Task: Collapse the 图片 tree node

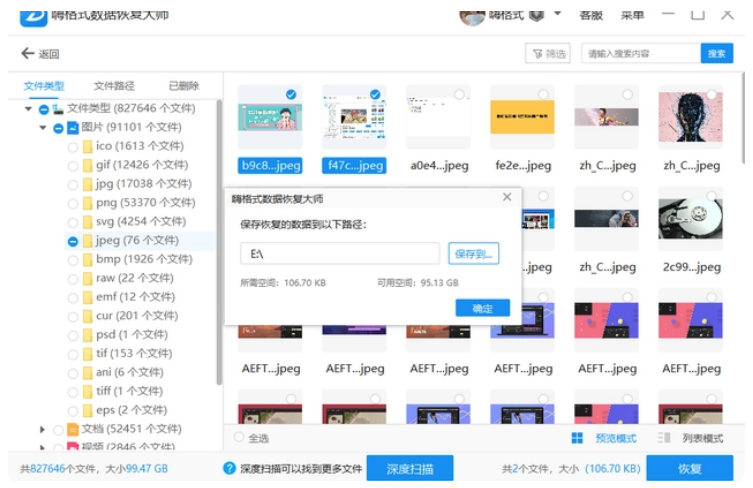Action: click(x=43, y=128)
